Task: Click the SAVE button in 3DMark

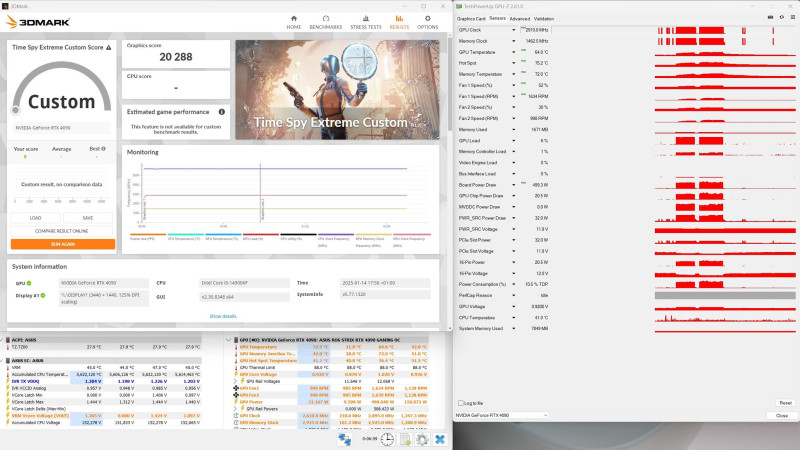Action: point(88,218)
